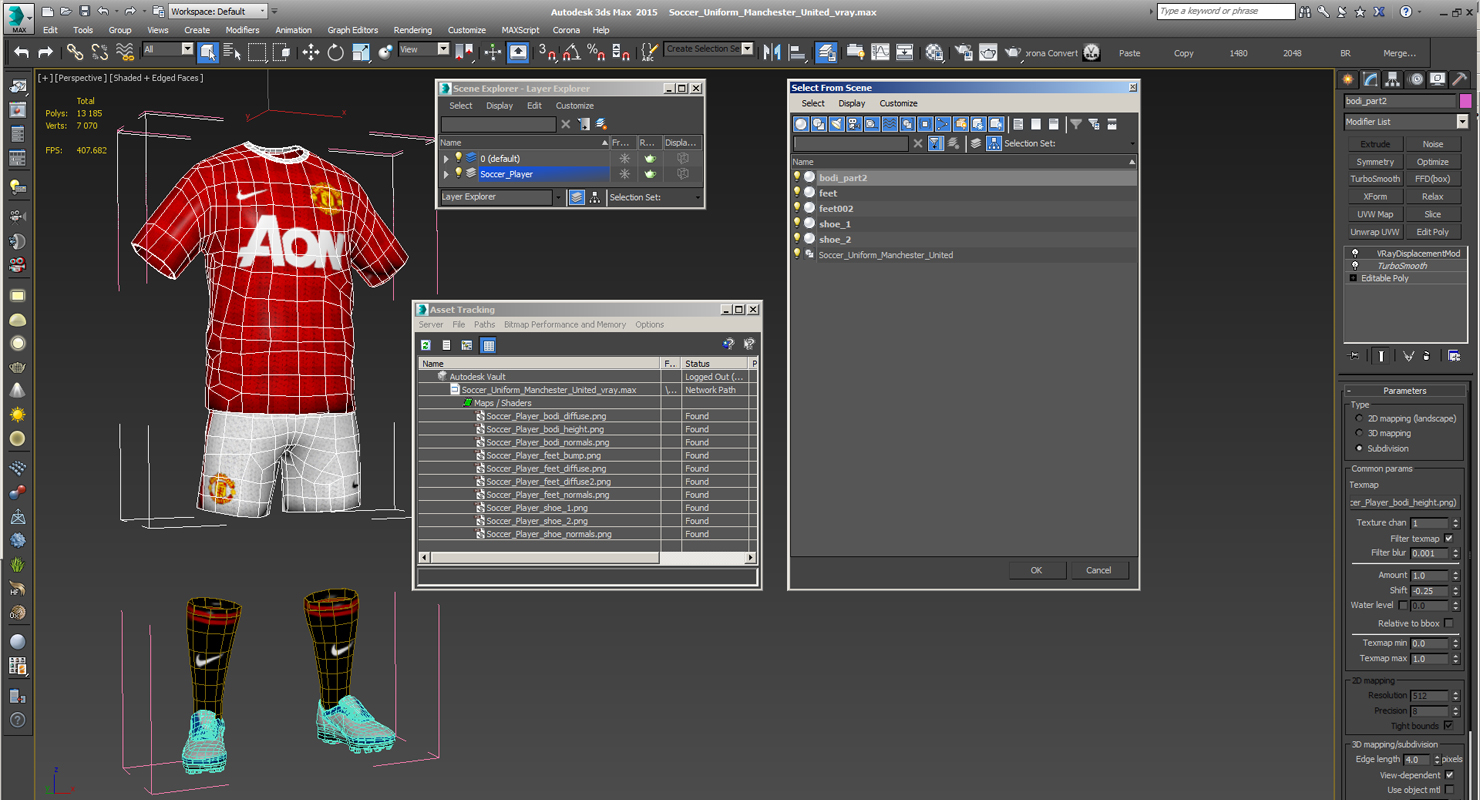
Task: Toggle Angle Snap in main toolbar
Action: pos(571,52)
